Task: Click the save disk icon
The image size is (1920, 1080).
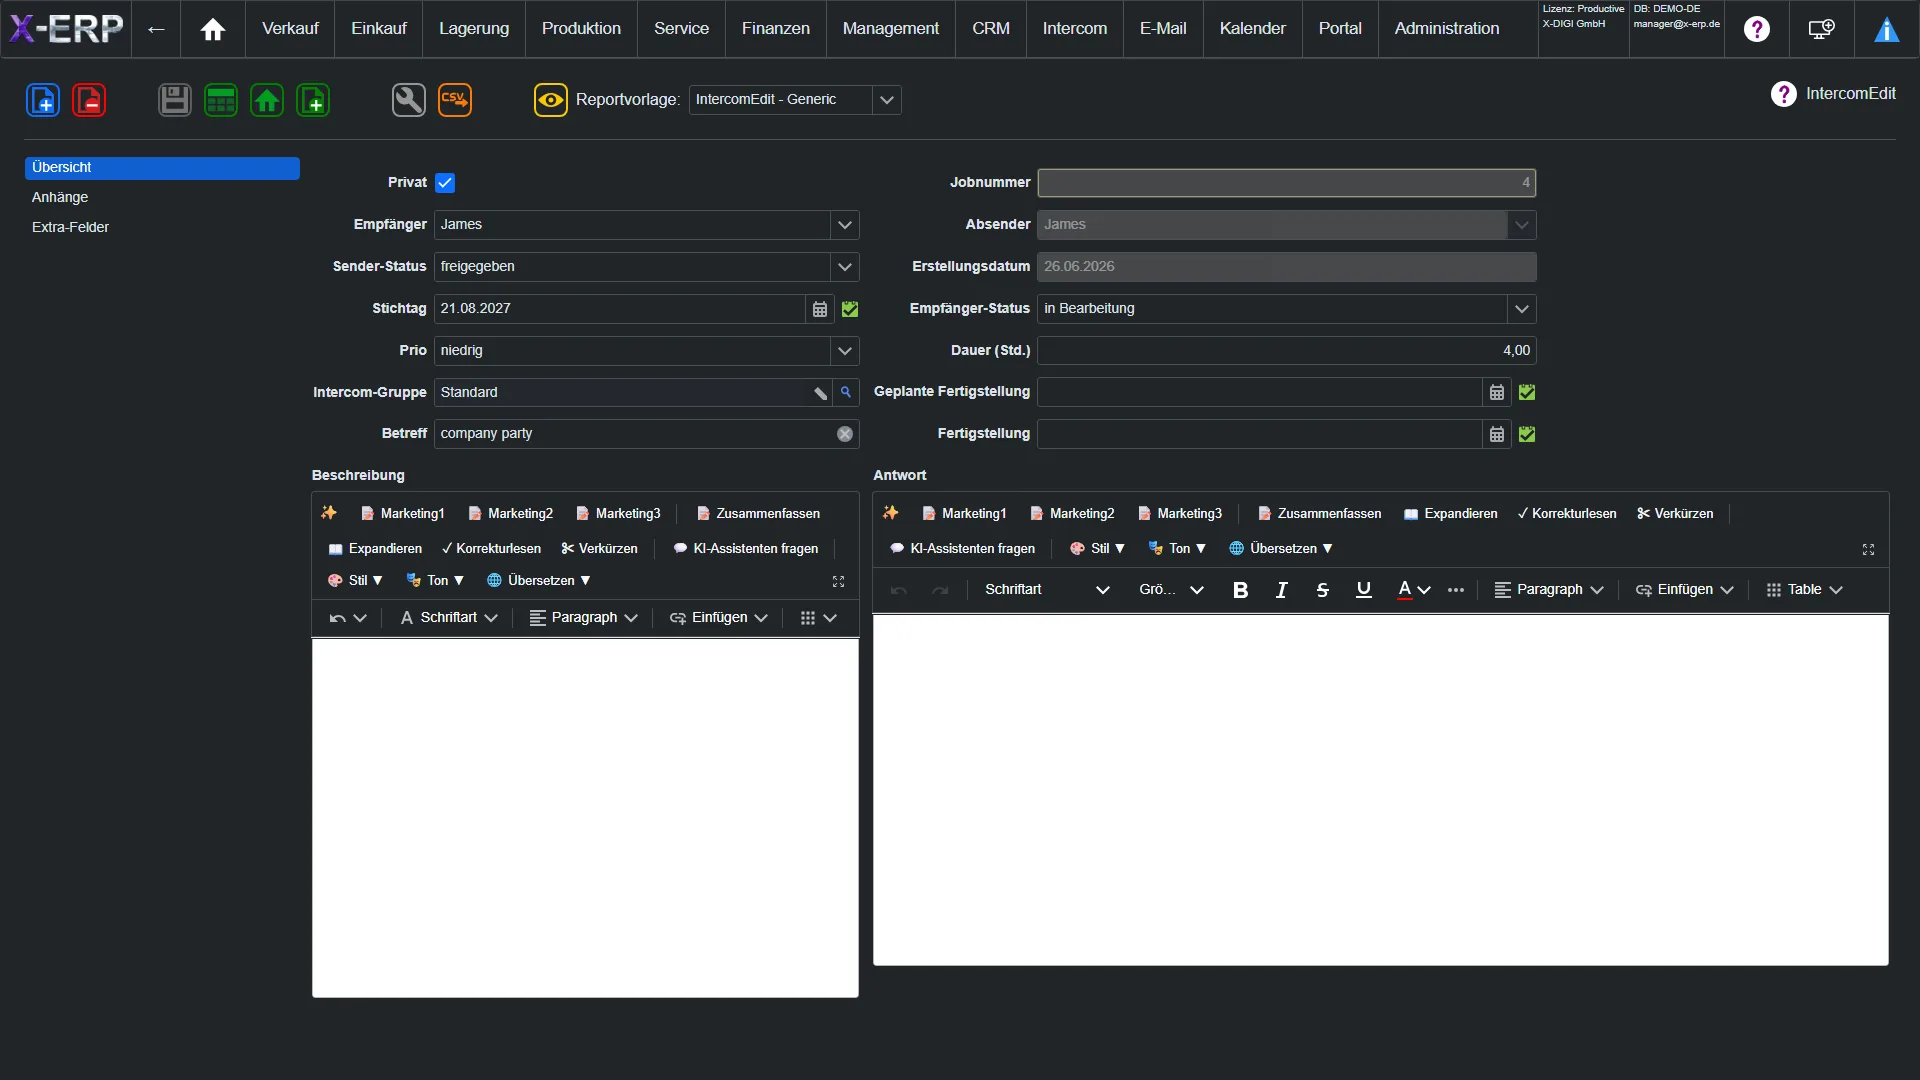Action: (175, 100)
